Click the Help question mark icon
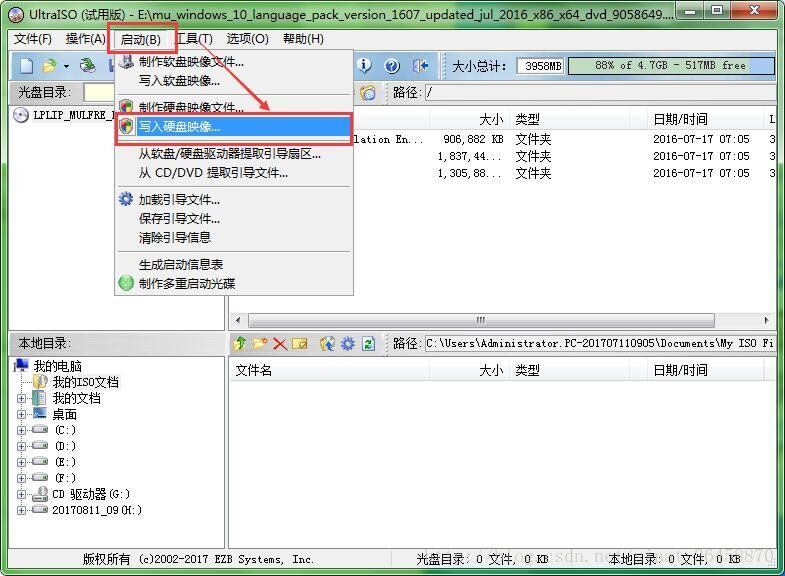Image resolution: width=785 pixels, height=576 pixels. pyautogui.click(x=392, y=66)
